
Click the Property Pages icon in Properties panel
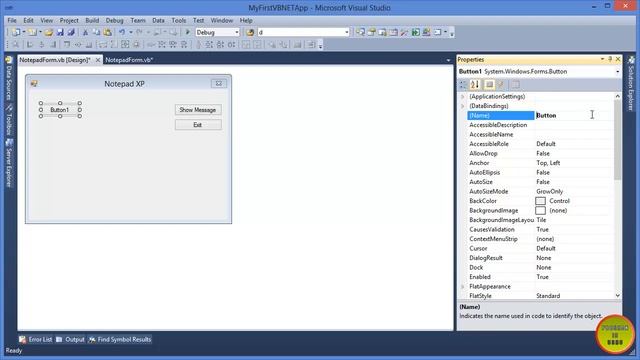[x=516, y=84]
